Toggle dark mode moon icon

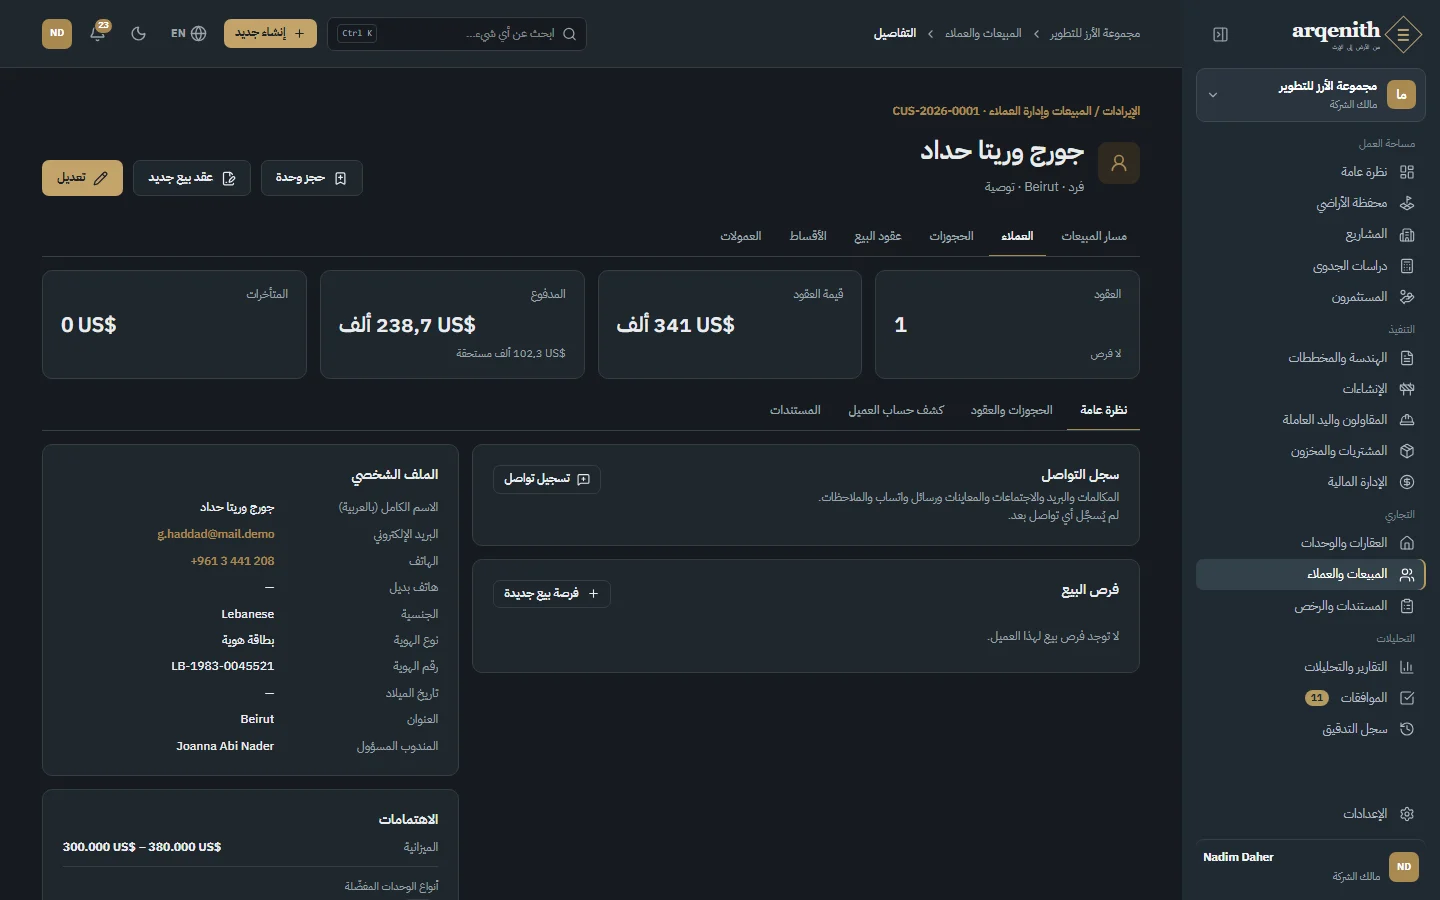pos(139,33)
